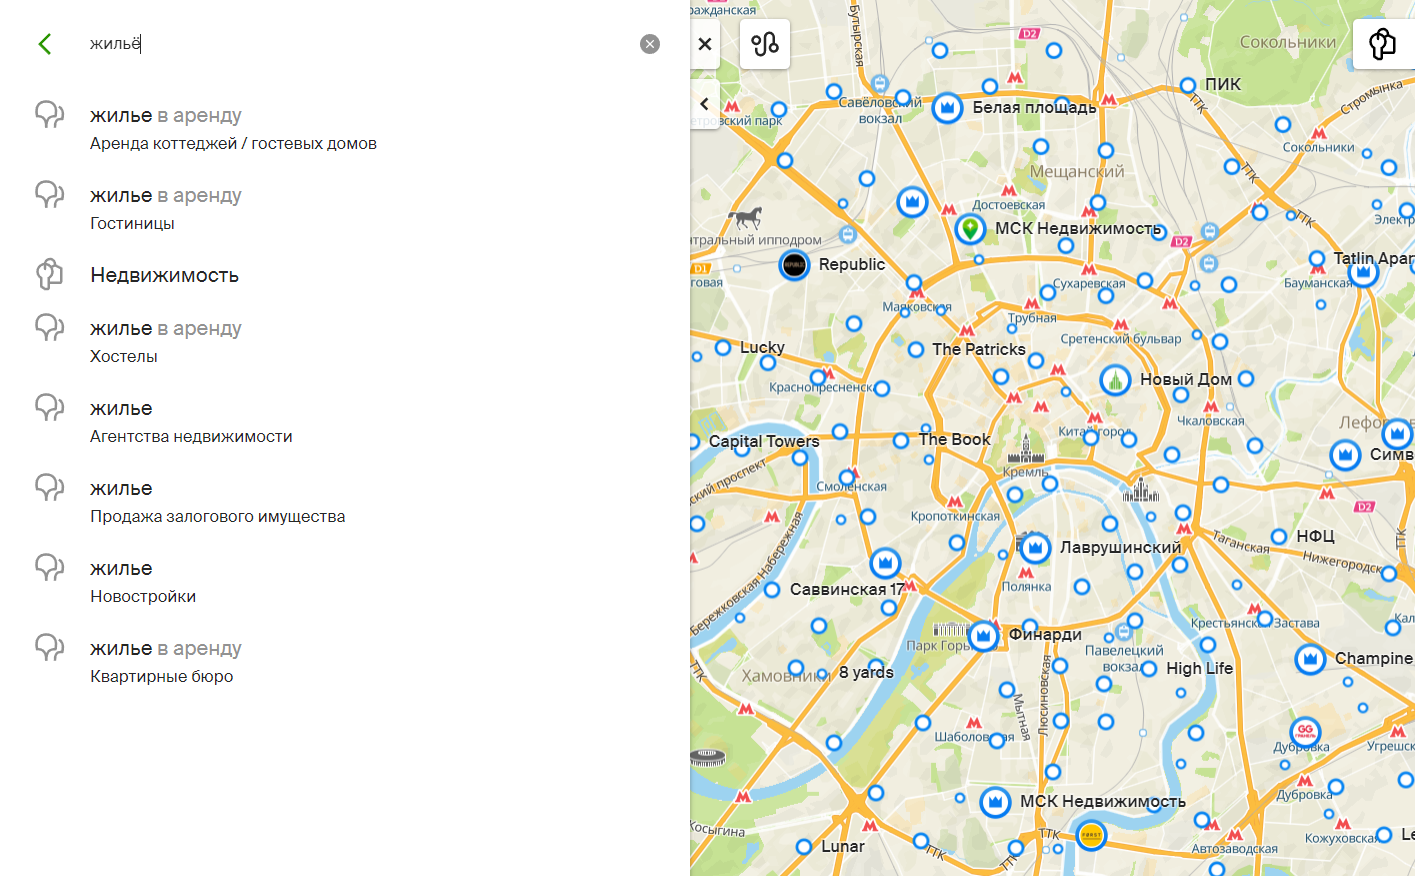Open the Tatlin Apartments crown marker
Viewport: 1415px width, 876px height.
coord(1363,271)
